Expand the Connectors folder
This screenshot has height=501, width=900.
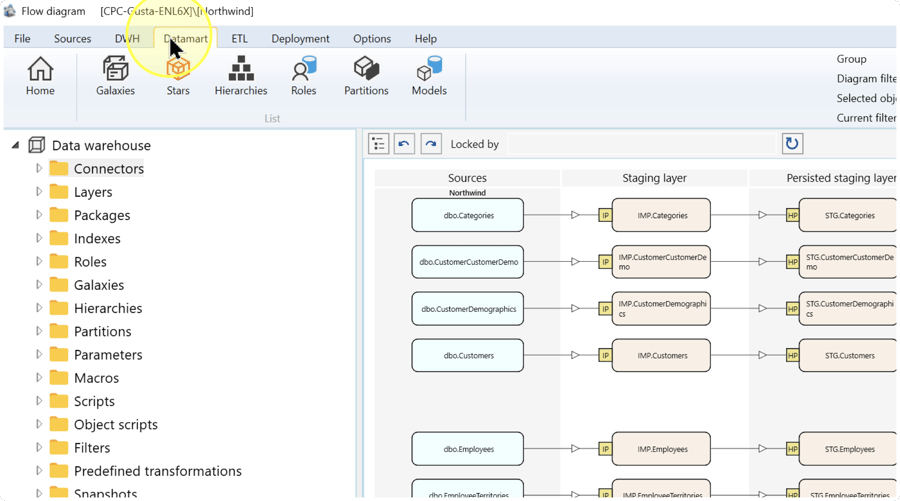tap(38, 168)
